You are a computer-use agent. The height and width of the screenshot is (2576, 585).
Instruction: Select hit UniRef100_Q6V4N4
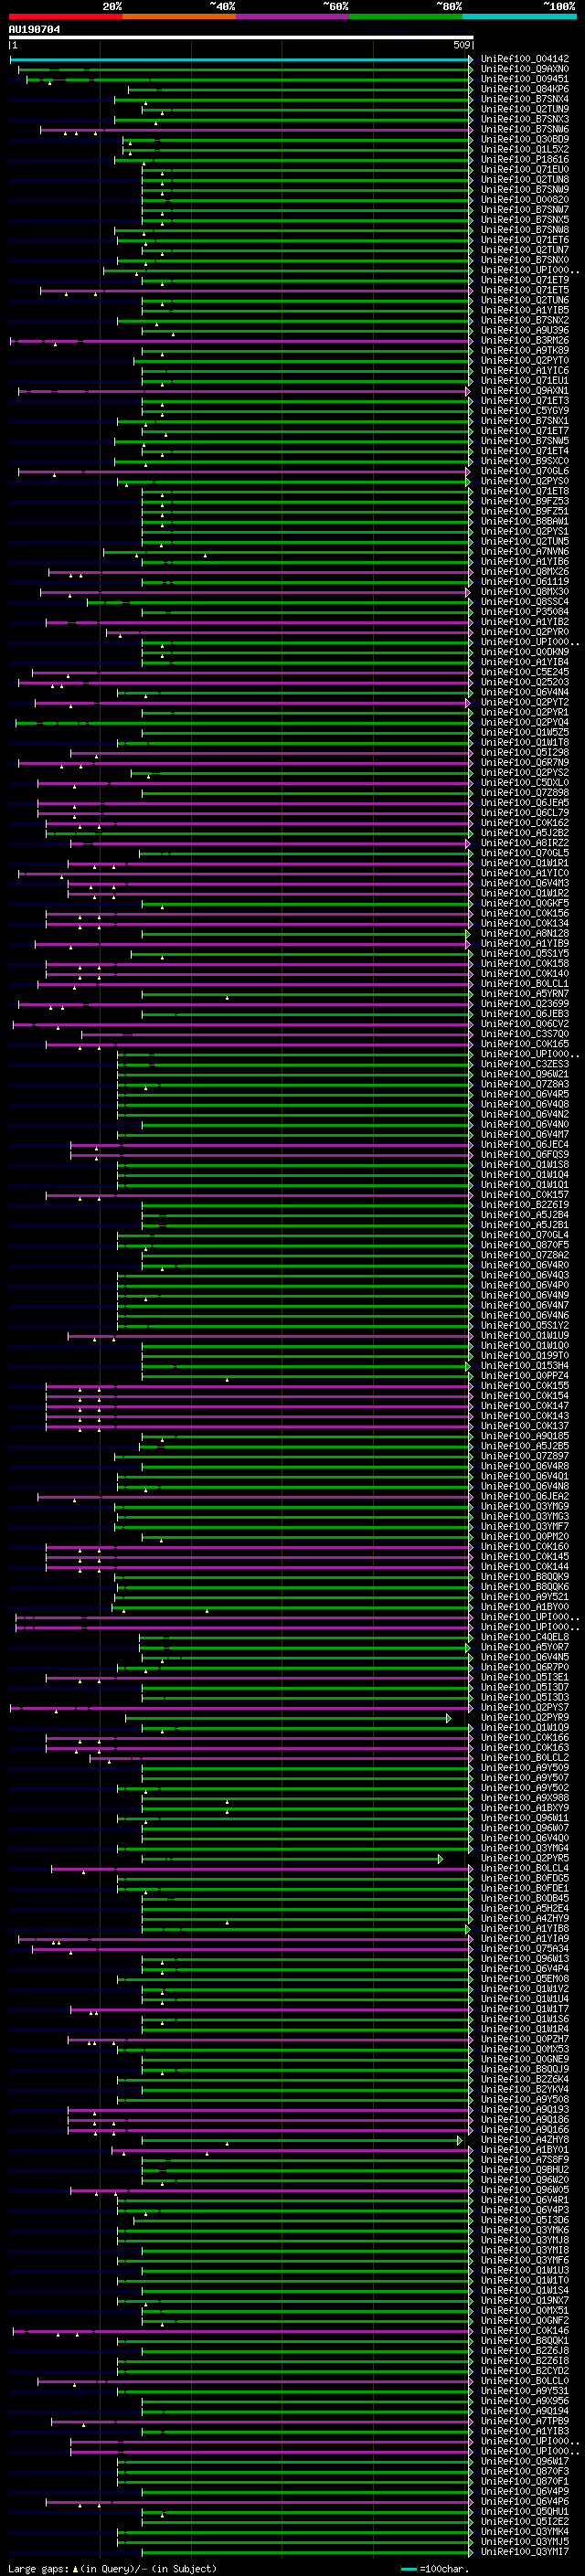point(525,692)
